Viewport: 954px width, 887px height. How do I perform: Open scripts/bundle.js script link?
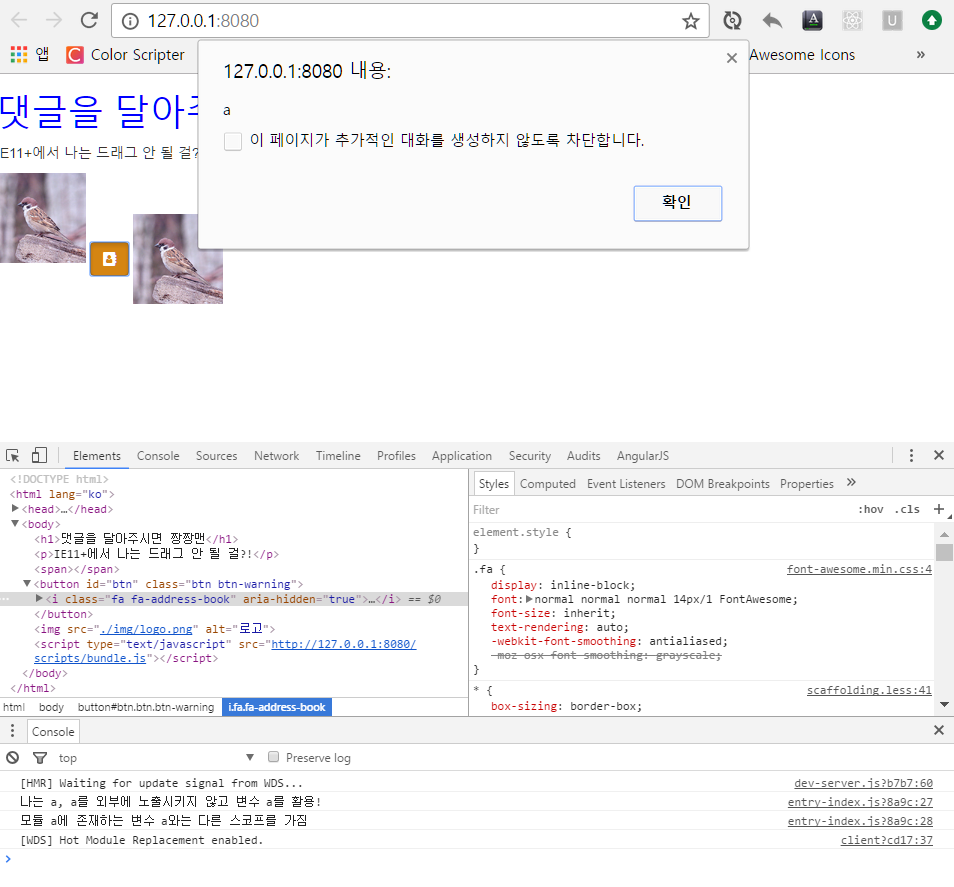tap(225, 651)
